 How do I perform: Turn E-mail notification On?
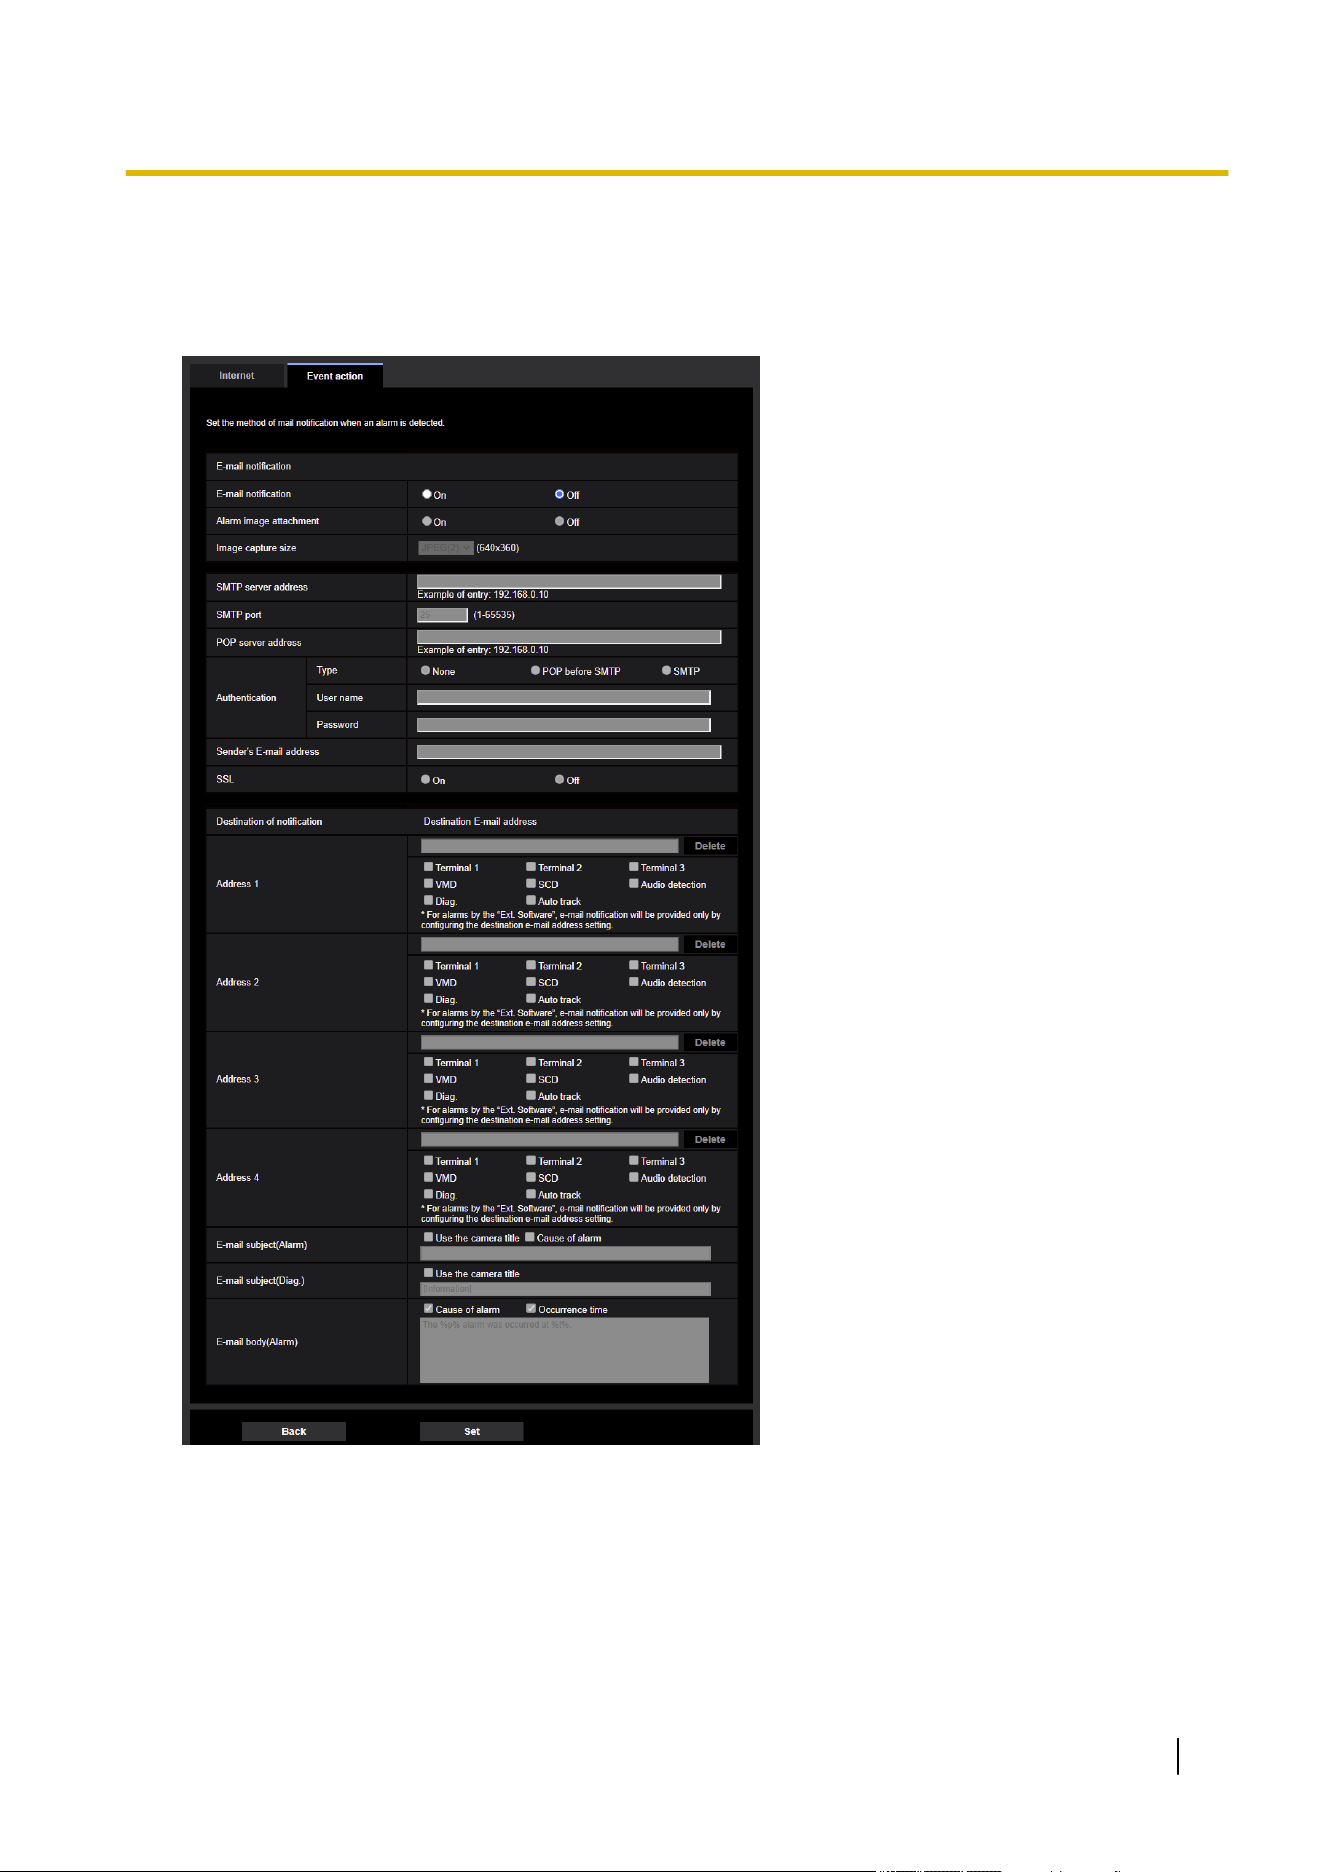coord(427,494)
